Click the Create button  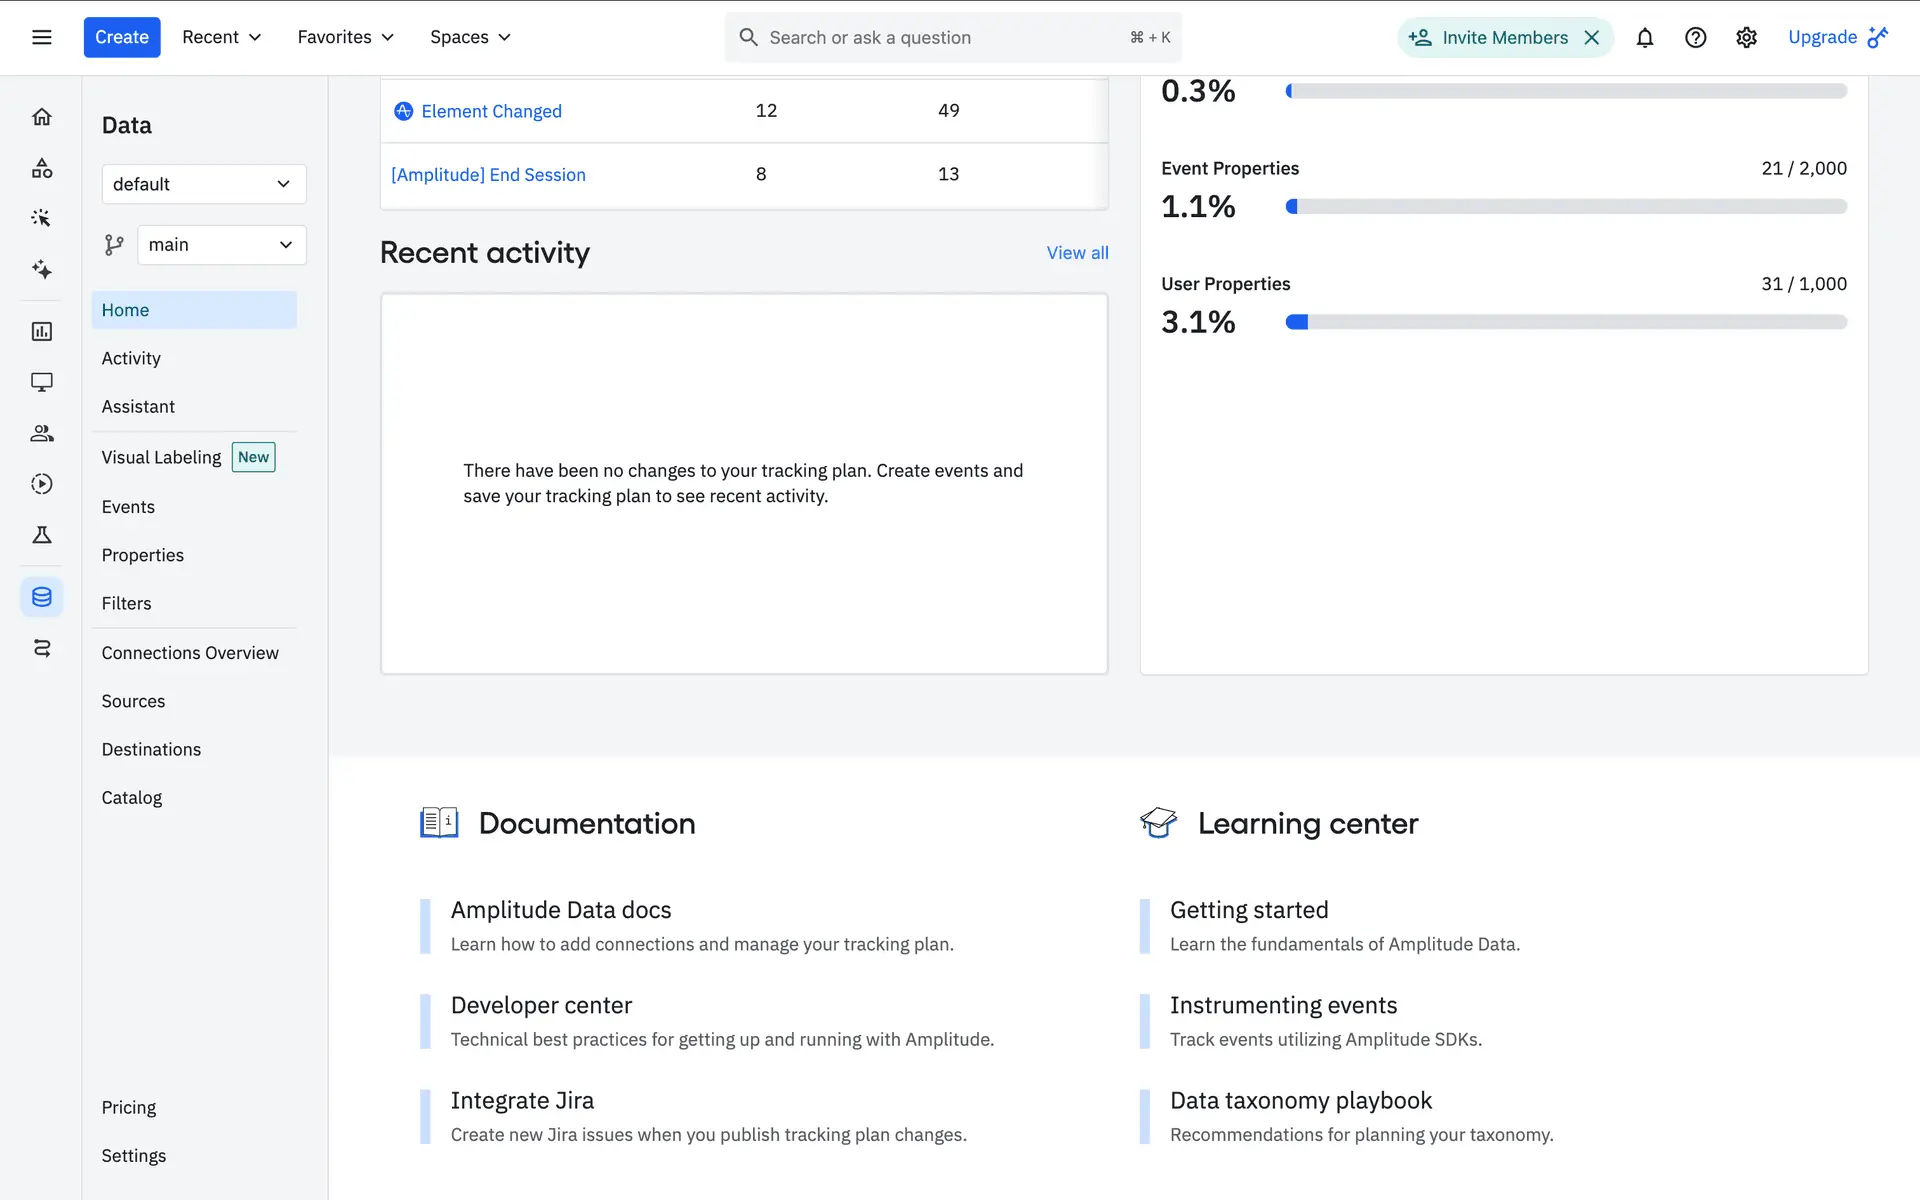coord(121,37)
